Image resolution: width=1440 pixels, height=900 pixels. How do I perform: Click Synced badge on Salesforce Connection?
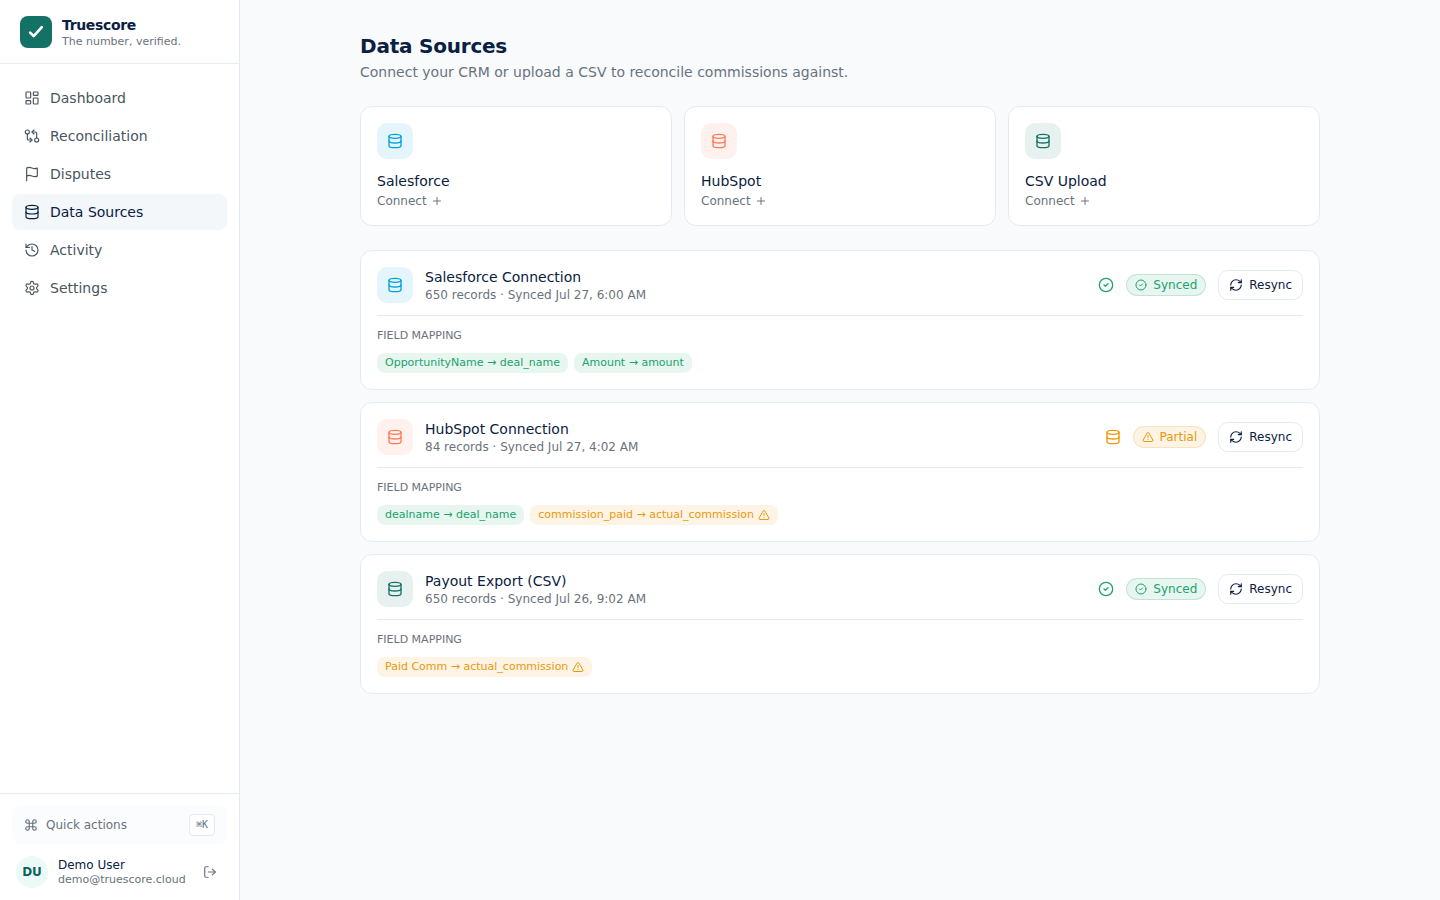pos(1166,285)
